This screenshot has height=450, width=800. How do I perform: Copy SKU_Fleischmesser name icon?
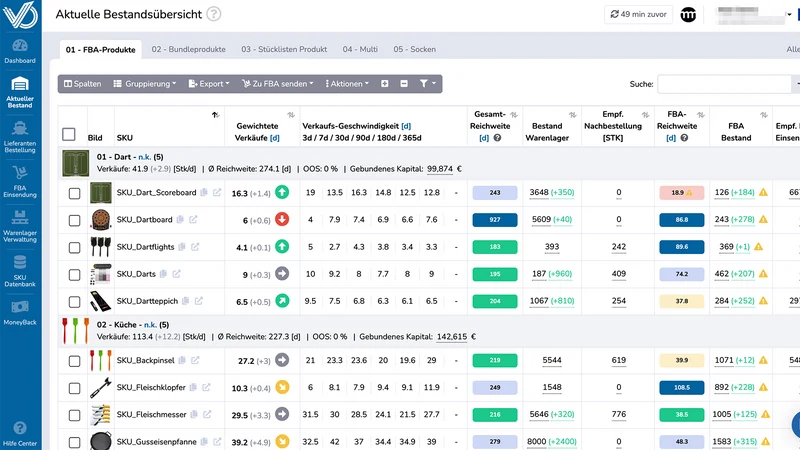(194, 414)
